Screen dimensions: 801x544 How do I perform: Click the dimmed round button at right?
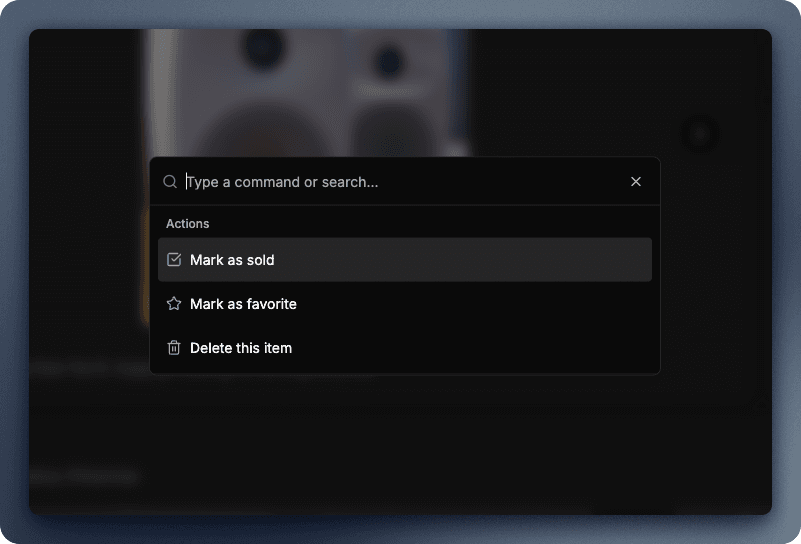[x=699, y=133]
